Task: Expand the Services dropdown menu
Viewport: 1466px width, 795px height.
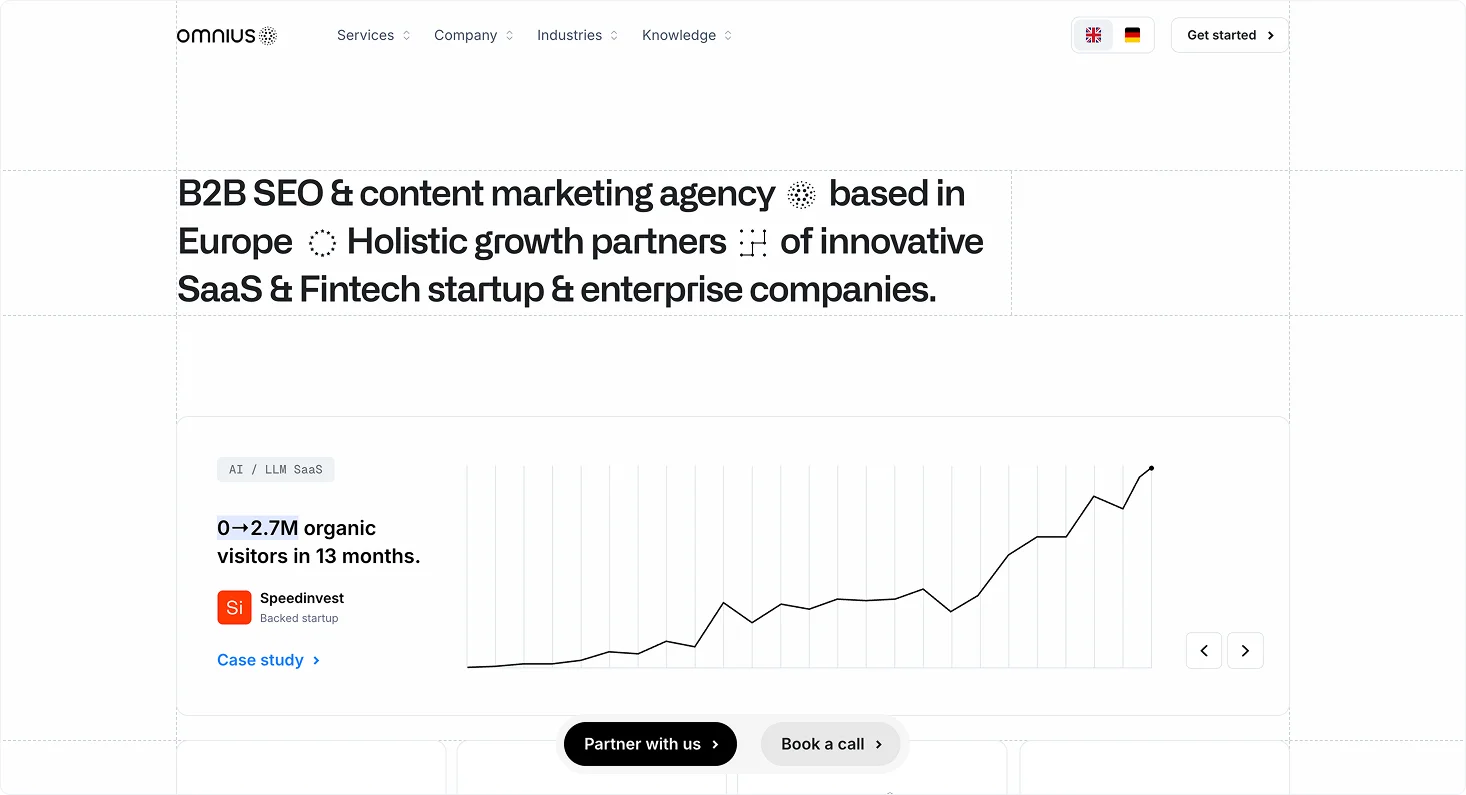Action: (x=373, y=35)
